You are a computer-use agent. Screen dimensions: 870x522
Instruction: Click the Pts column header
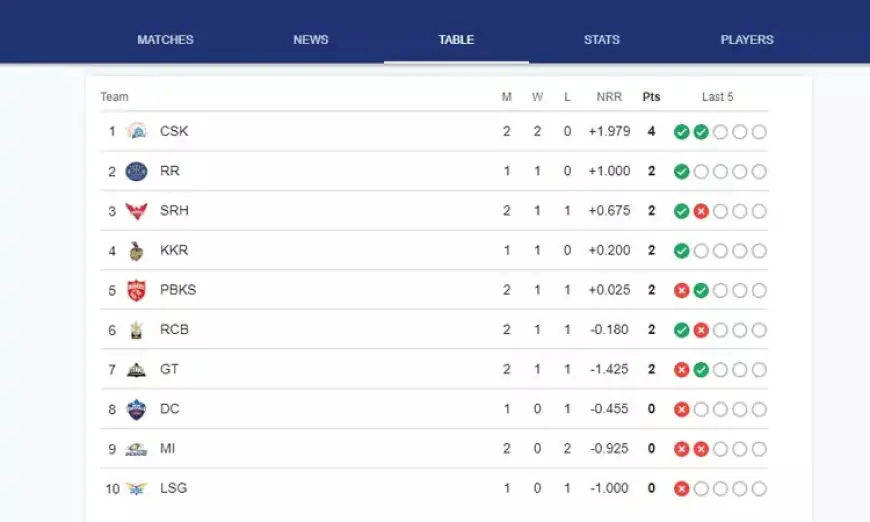(x=651, y=97)
